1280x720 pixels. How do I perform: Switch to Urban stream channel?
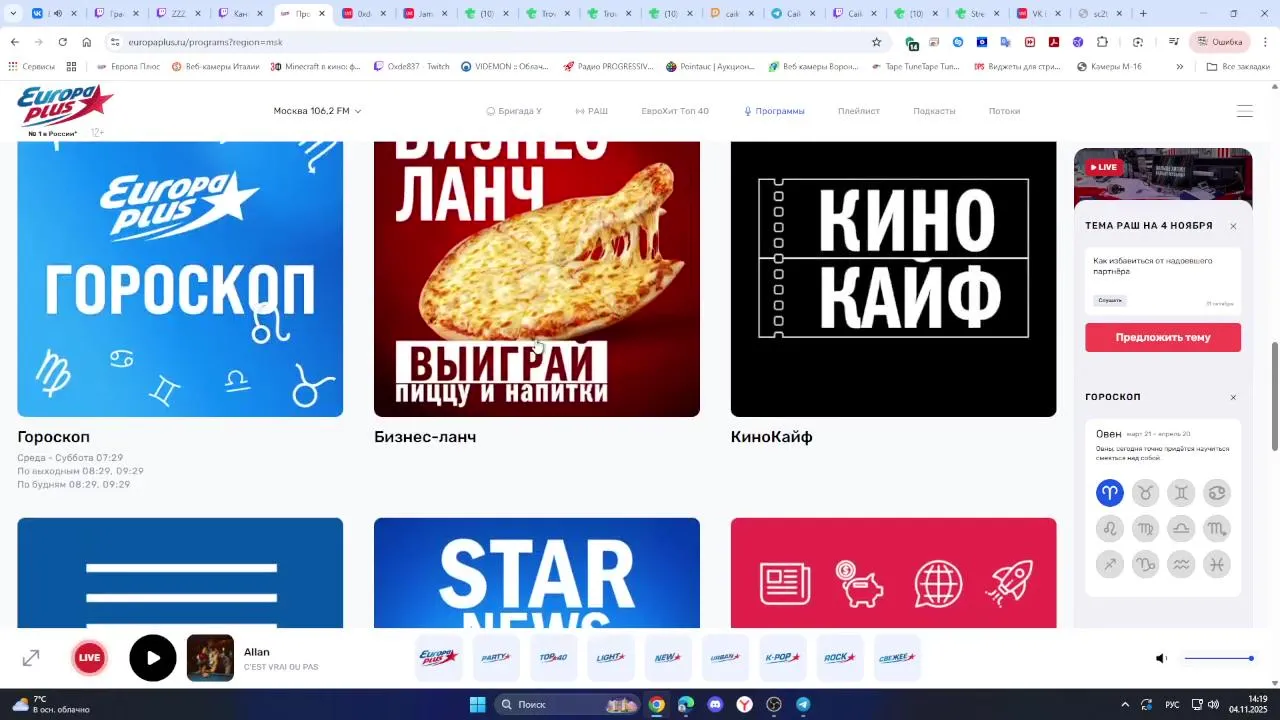(725, 658)
